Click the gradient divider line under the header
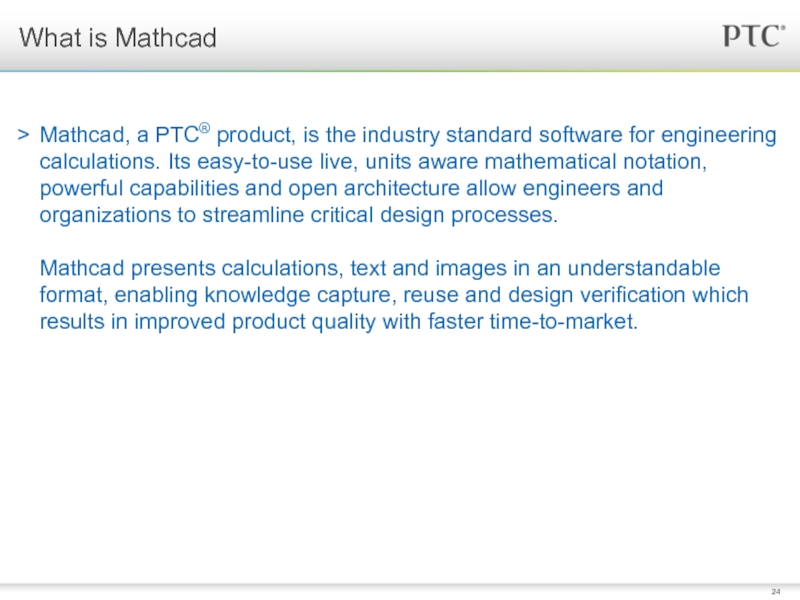This screenshot has height=600, width=800. (400, 71)
